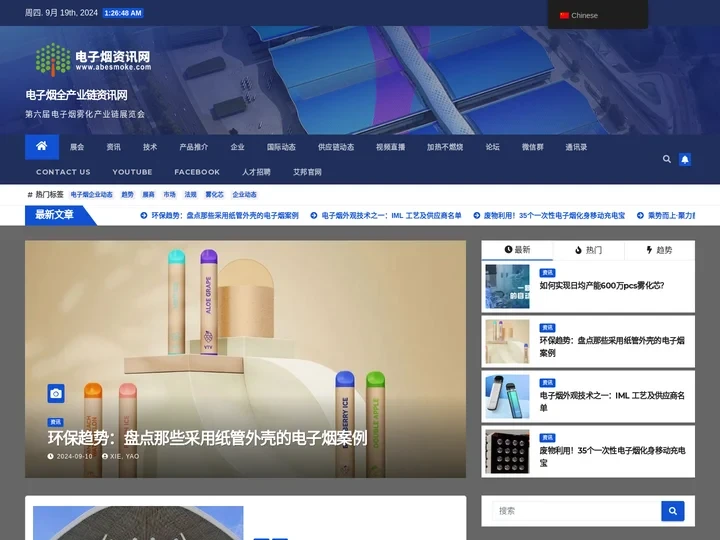Image resolution: width=720 pixels, height=540 pixels.
Task: Open the 人才招聘 menu link
Action: [x=256, y=172]
